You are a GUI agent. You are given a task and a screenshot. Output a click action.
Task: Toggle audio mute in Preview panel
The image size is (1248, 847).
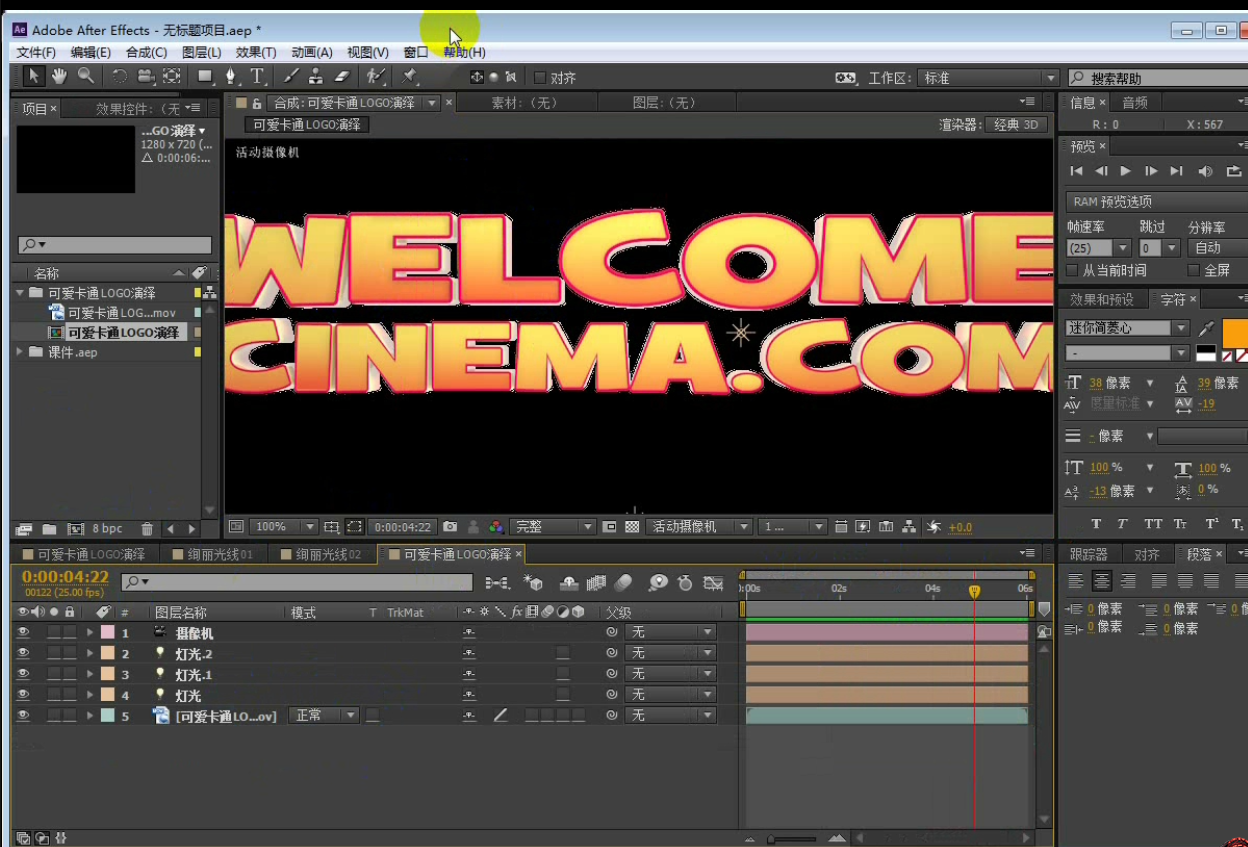tap(1205, 171)
